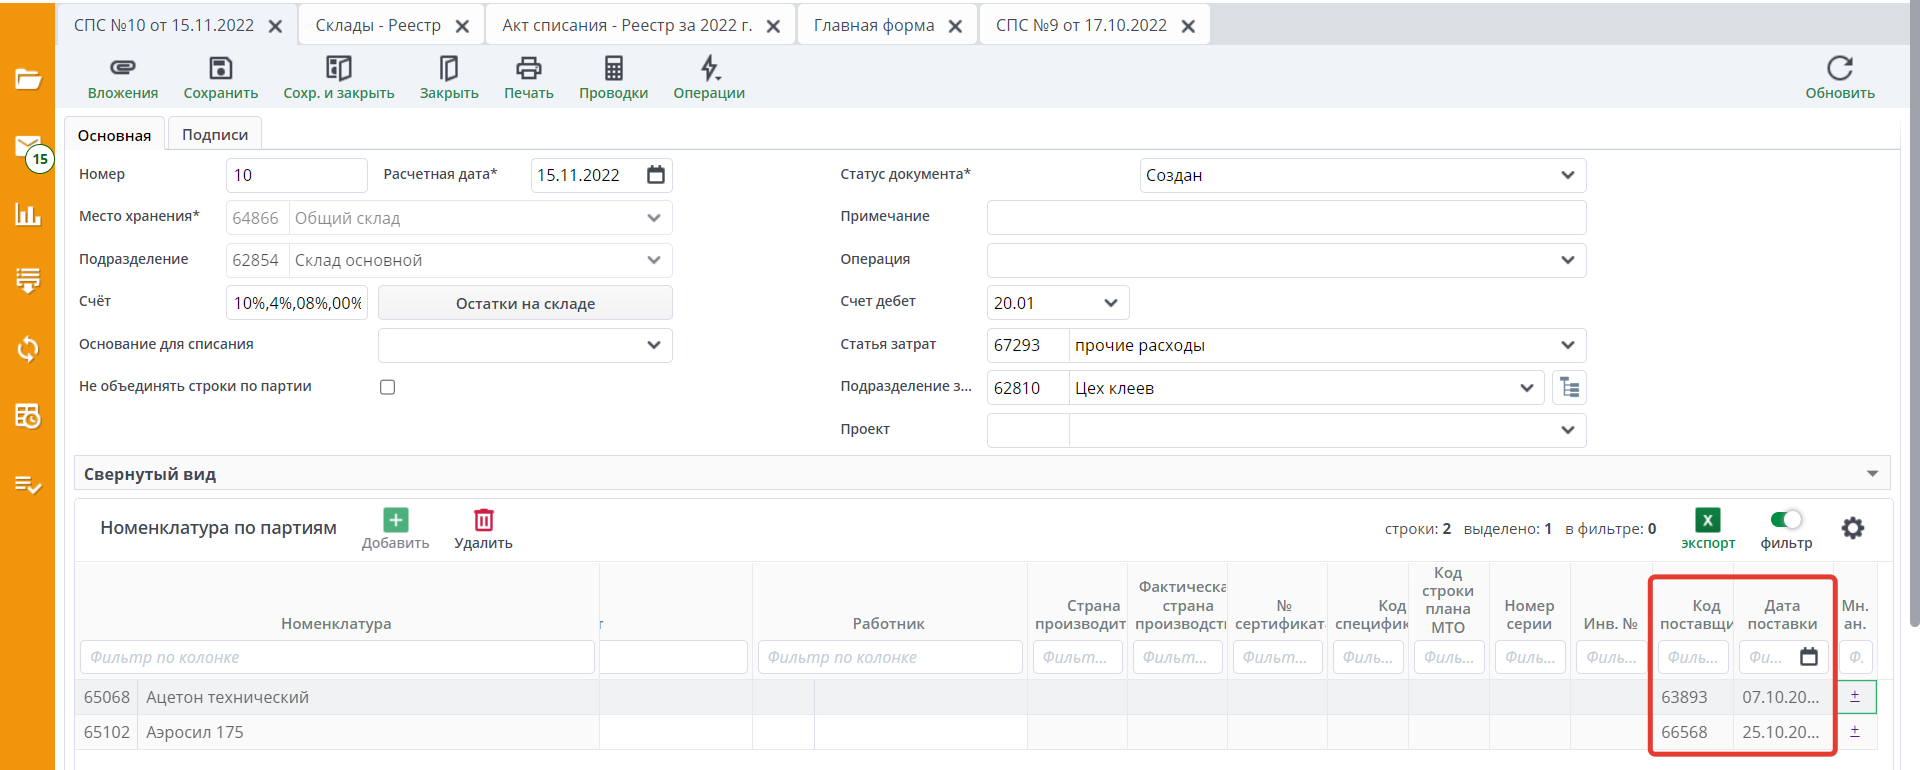Click the Печать print icon
This screenshot has width=1920, height=770.
(x=528, y=68)
